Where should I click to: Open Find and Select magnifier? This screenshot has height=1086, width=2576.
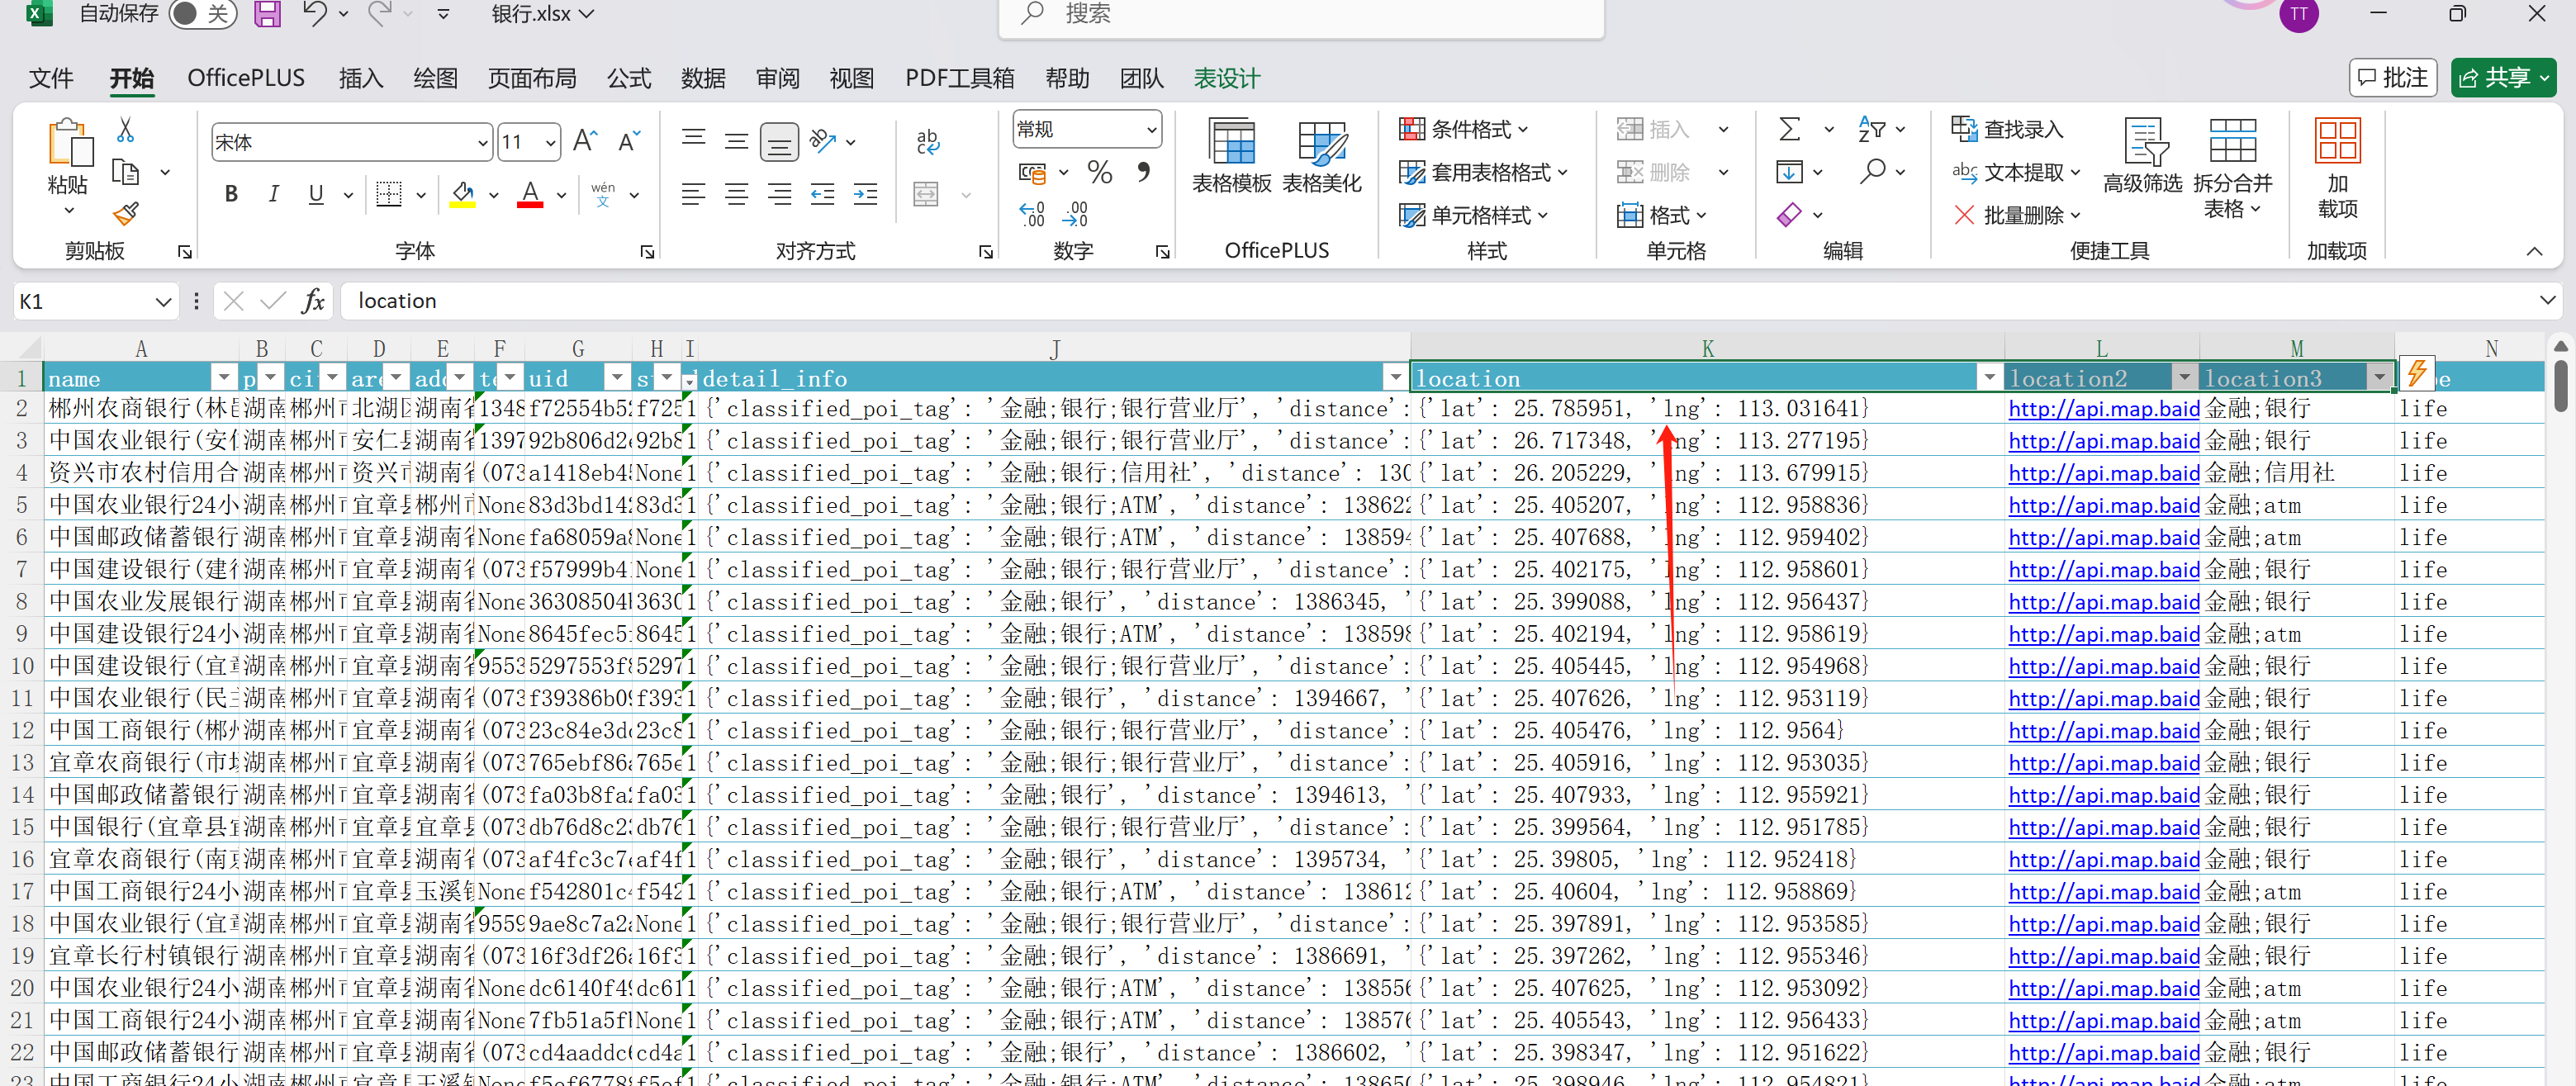(x=1872, y=172)
